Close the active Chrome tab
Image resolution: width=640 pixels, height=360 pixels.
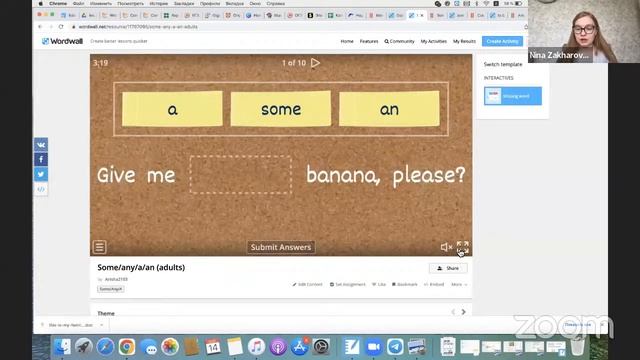pyautogui.click(x=422, y=16)
